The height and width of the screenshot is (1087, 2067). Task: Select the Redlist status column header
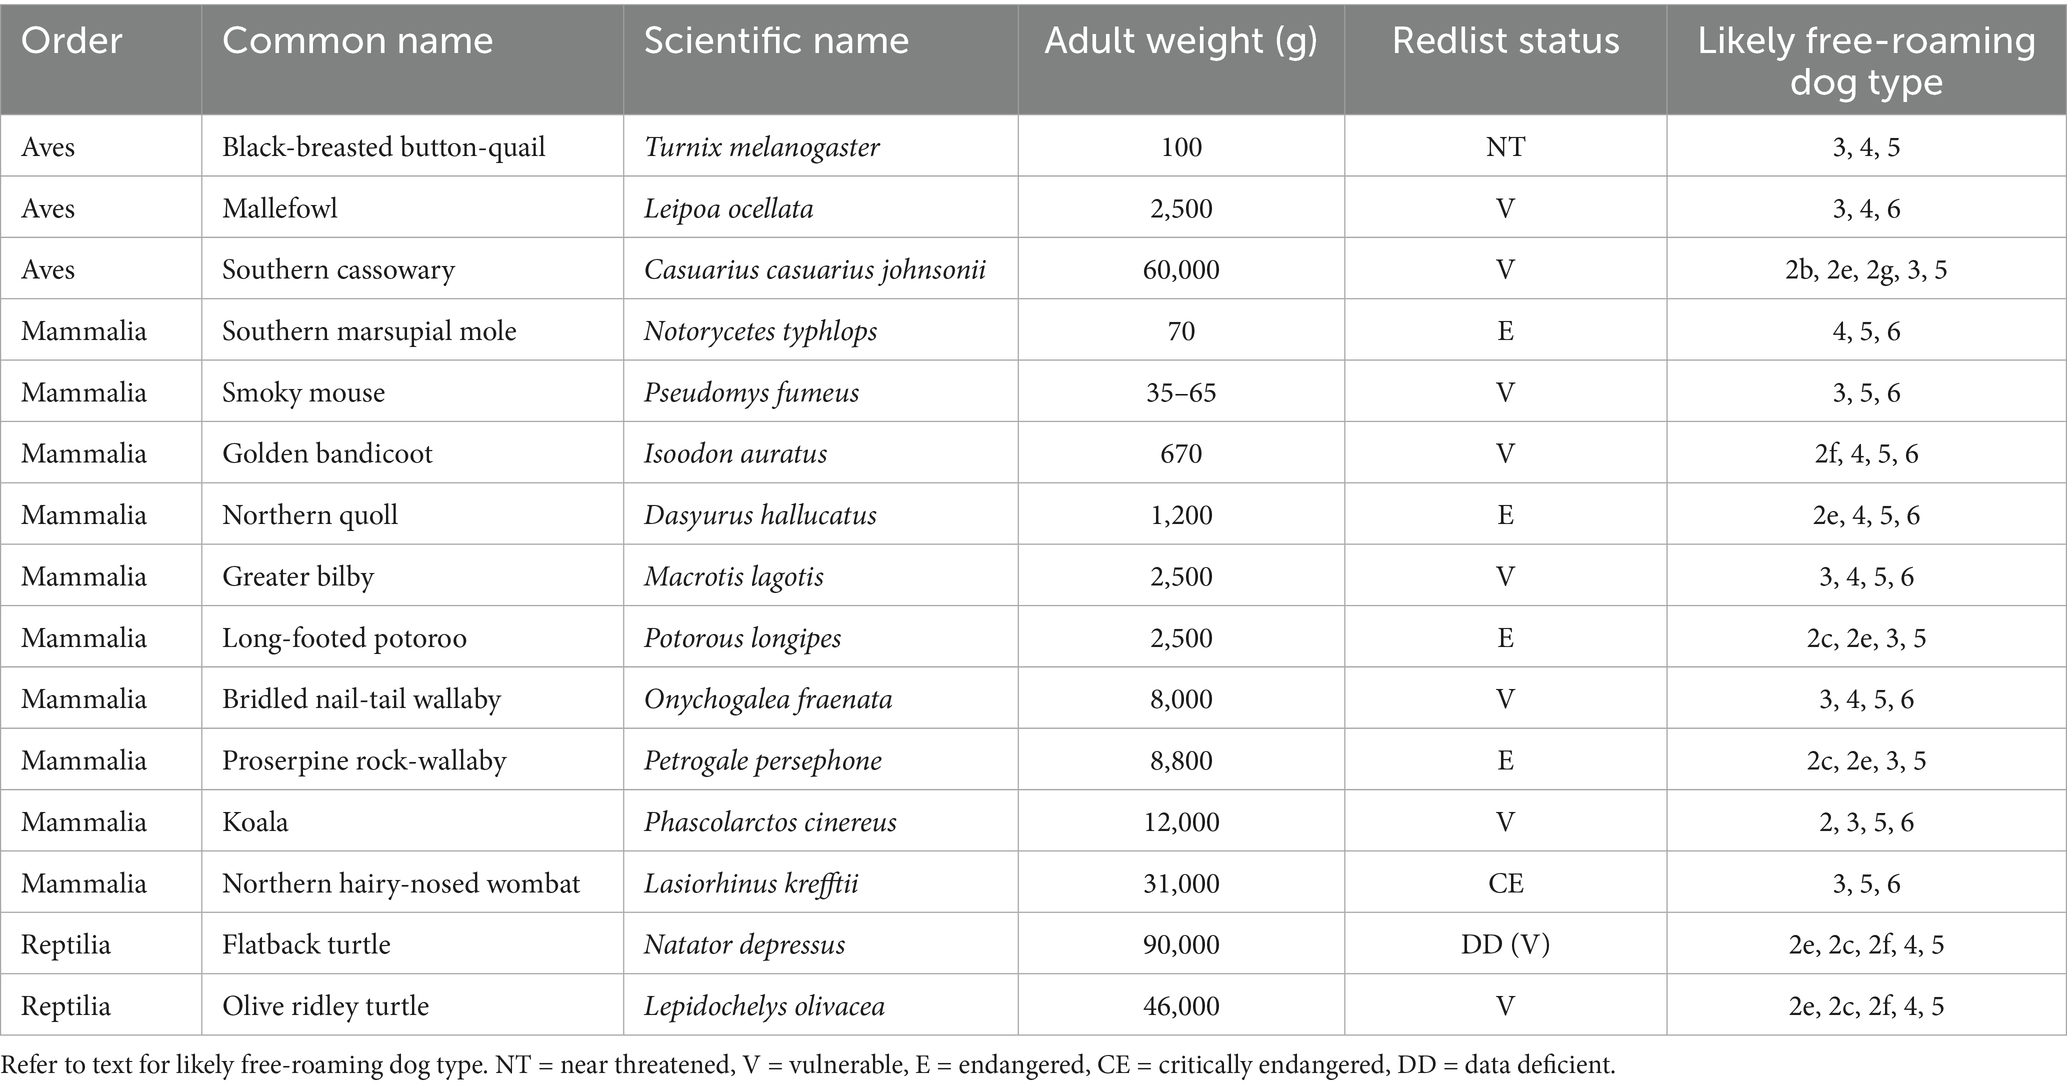(1505, 41)
